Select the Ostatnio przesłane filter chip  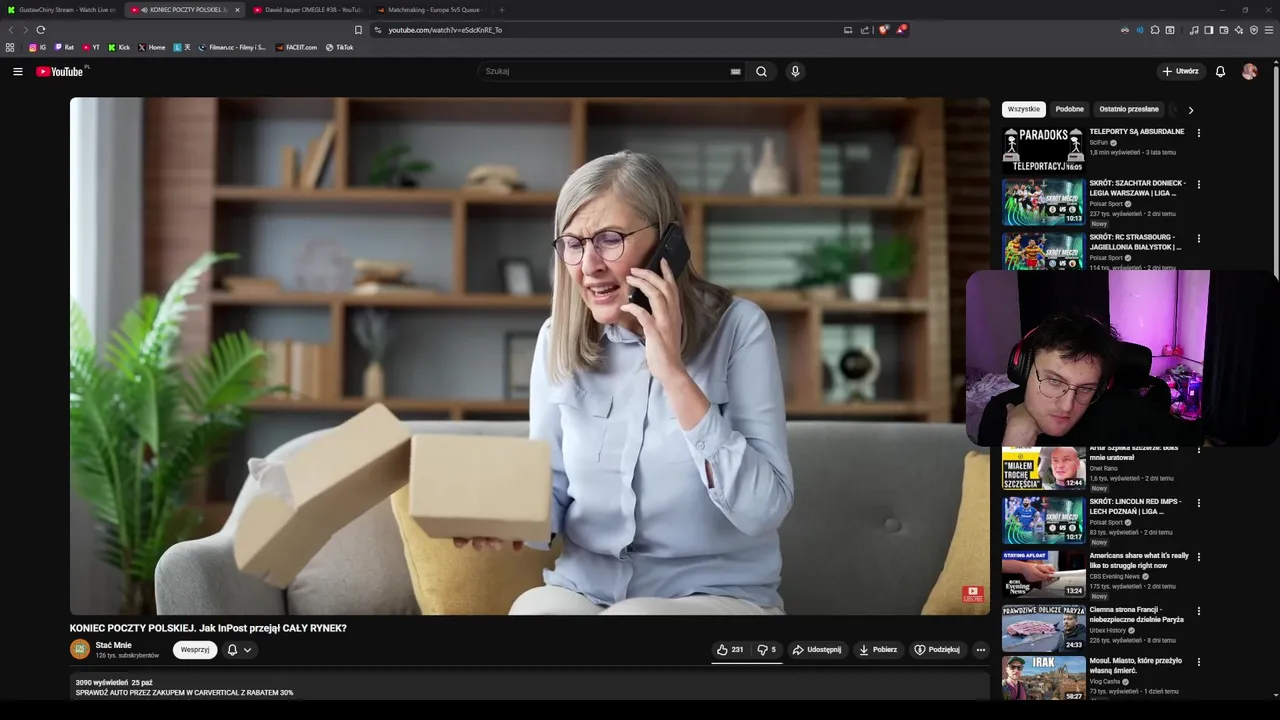(1129, 109)
